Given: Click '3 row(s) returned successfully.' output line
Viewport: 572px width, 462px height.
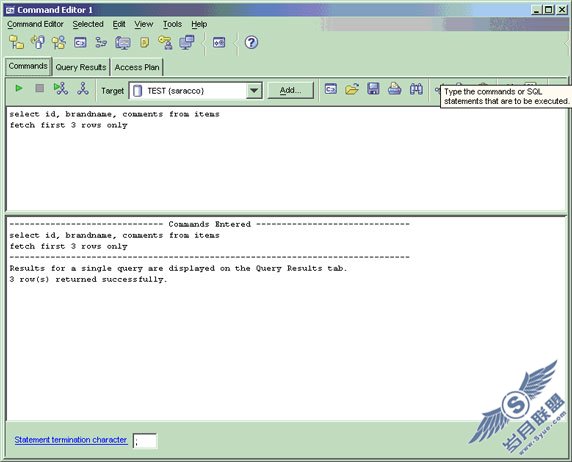Looking at the screenshot, I should tap(88, 279).
